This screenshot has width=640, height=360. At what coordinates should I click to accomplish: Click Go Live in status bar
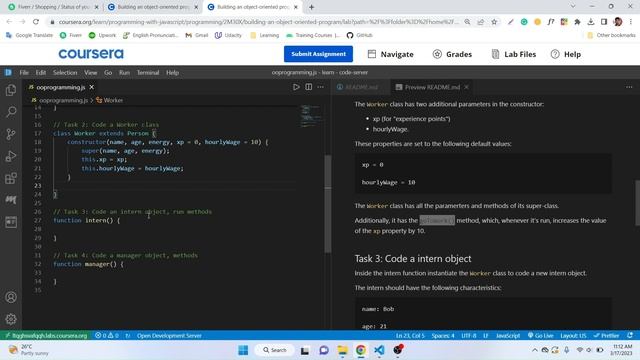coord(540,336)
